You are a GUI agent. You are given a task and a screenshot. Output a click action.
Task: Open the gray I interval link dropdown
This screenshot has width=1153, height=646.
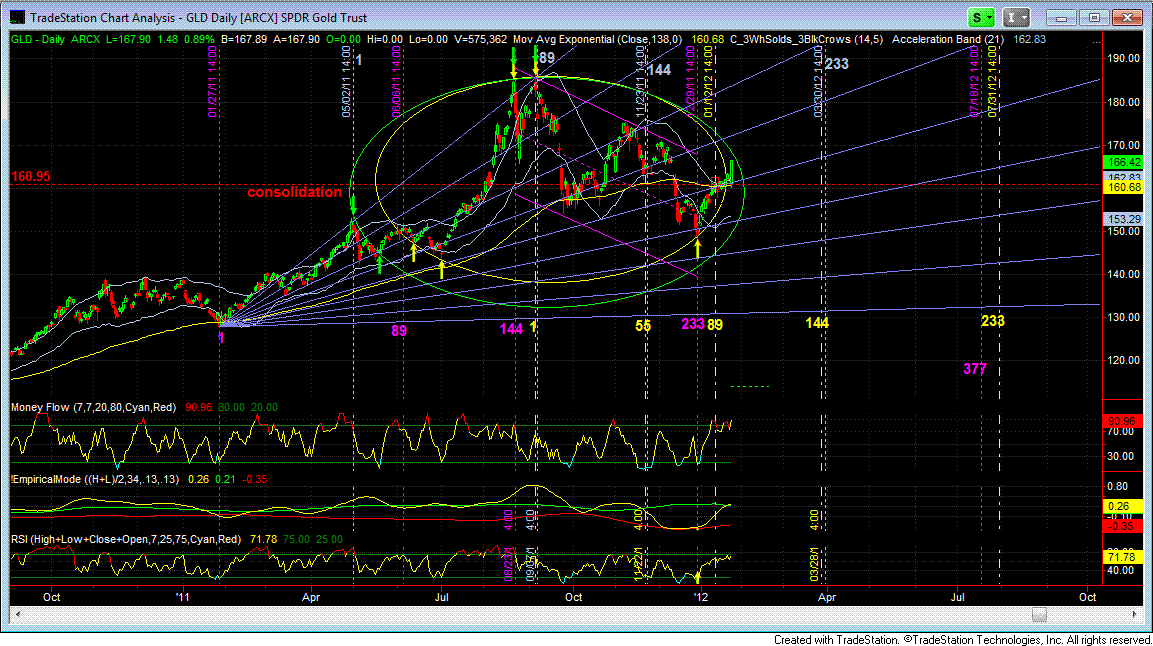tap(1016, 17)
